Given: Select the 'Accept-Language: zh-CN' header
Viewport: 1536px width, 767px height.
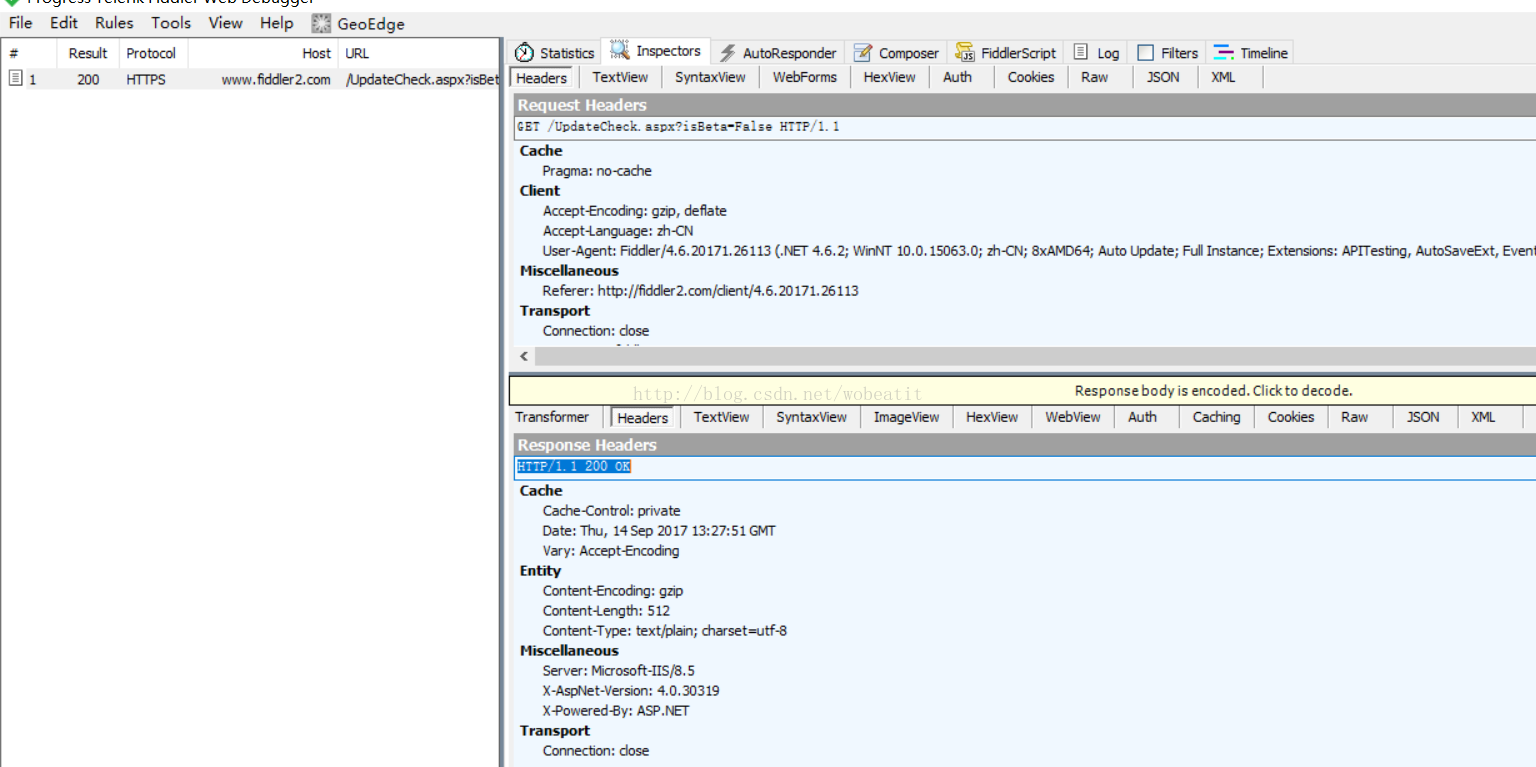Looking at the screenshot, I should coord(618,231).
